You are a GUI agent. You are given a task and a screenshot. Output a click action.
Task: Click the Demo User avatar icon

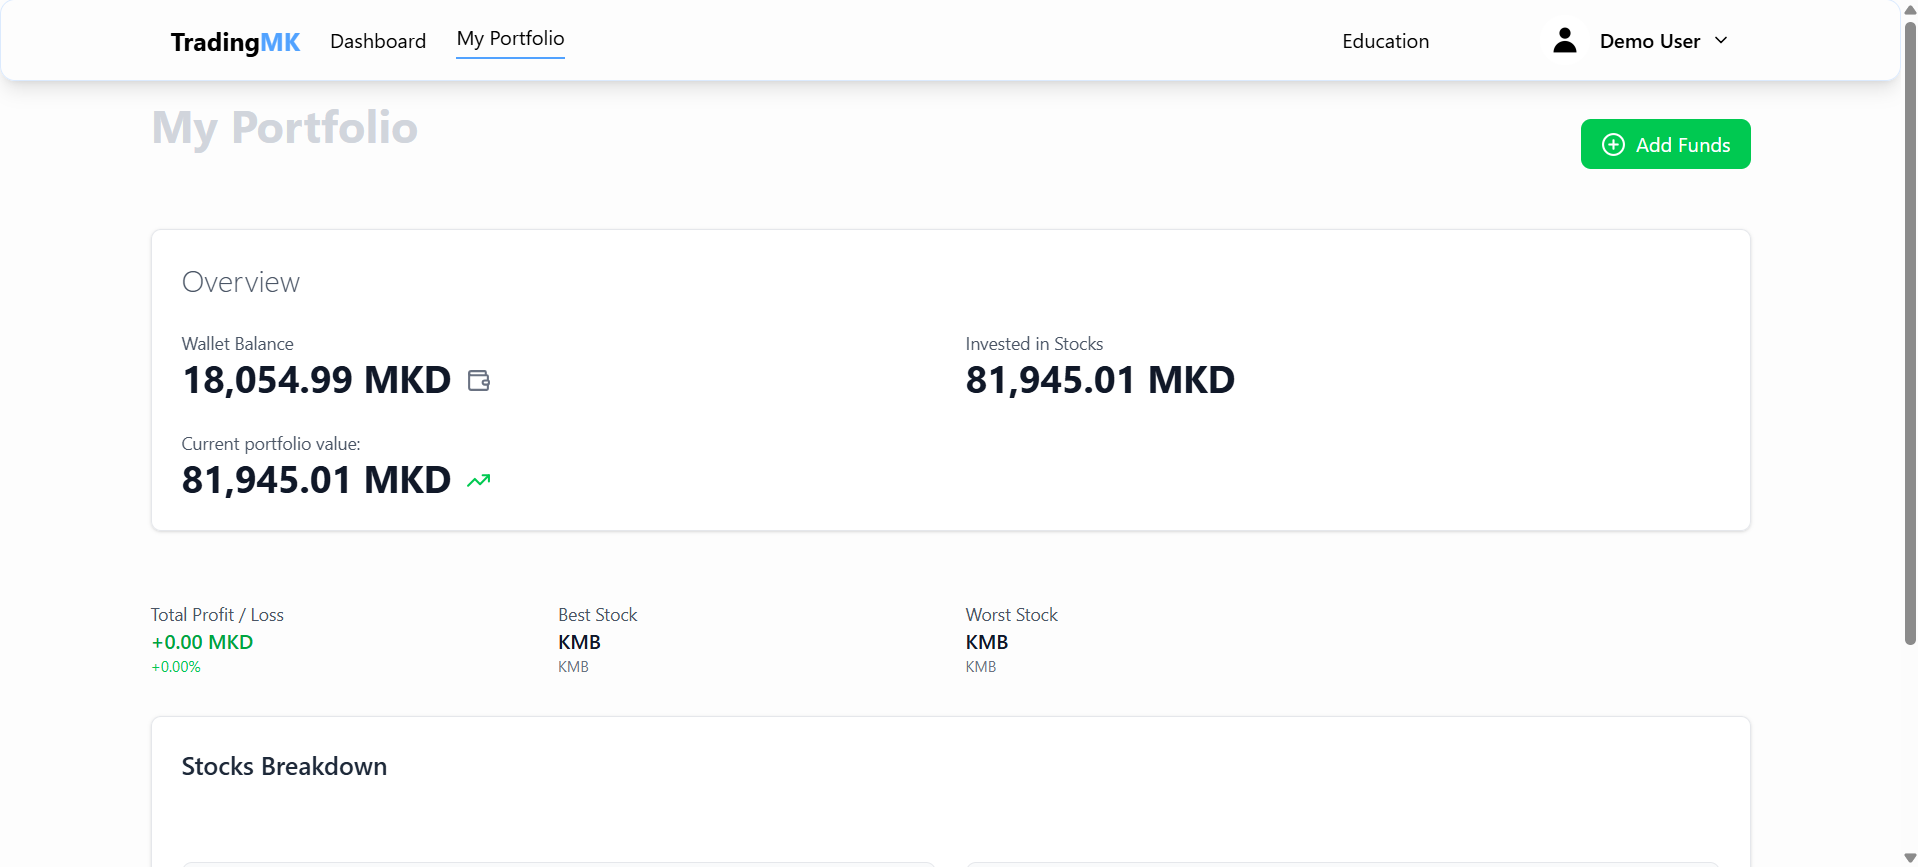click(x=1564, y=41)
